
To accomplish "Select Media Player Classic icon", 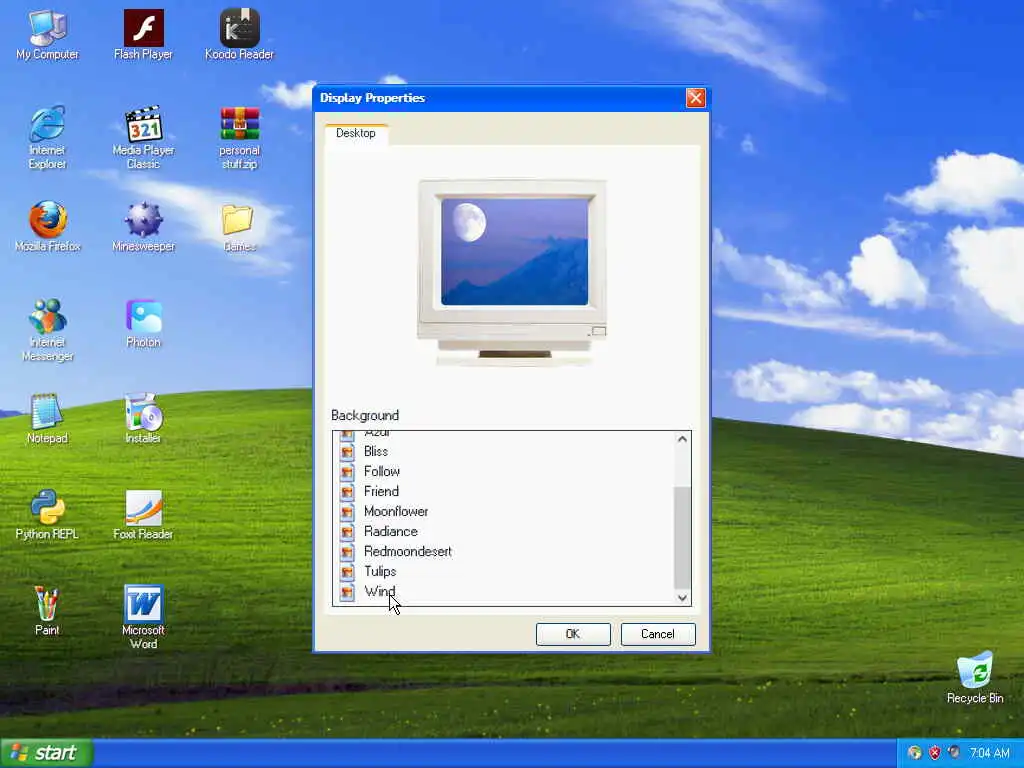I will coord(143,138).
